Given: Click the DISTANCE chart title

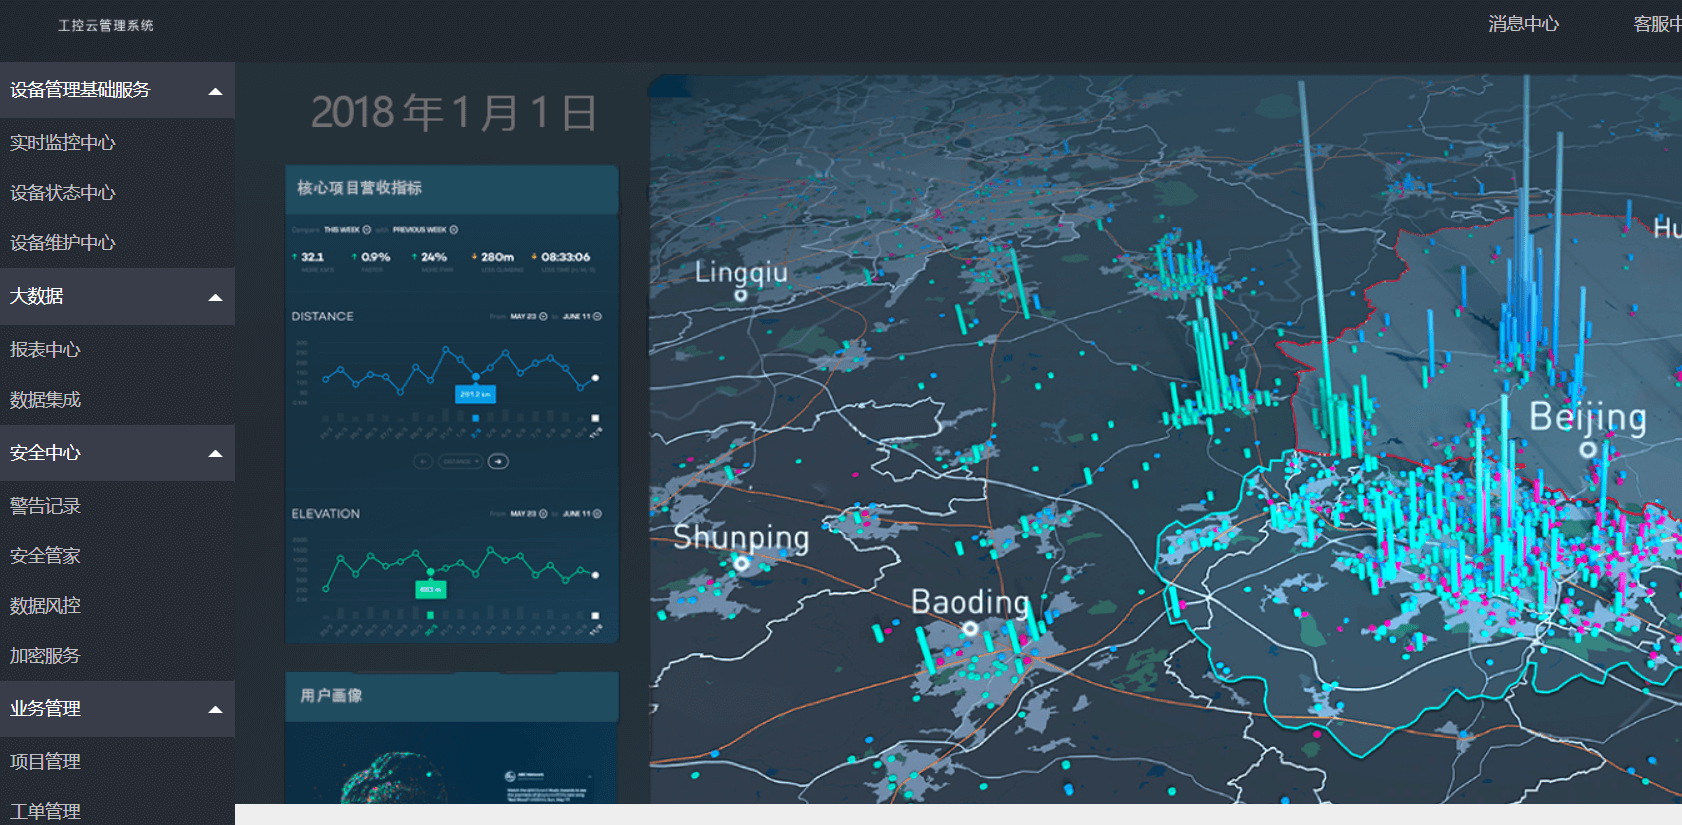Looking at the screenshot, I should 322,316.
